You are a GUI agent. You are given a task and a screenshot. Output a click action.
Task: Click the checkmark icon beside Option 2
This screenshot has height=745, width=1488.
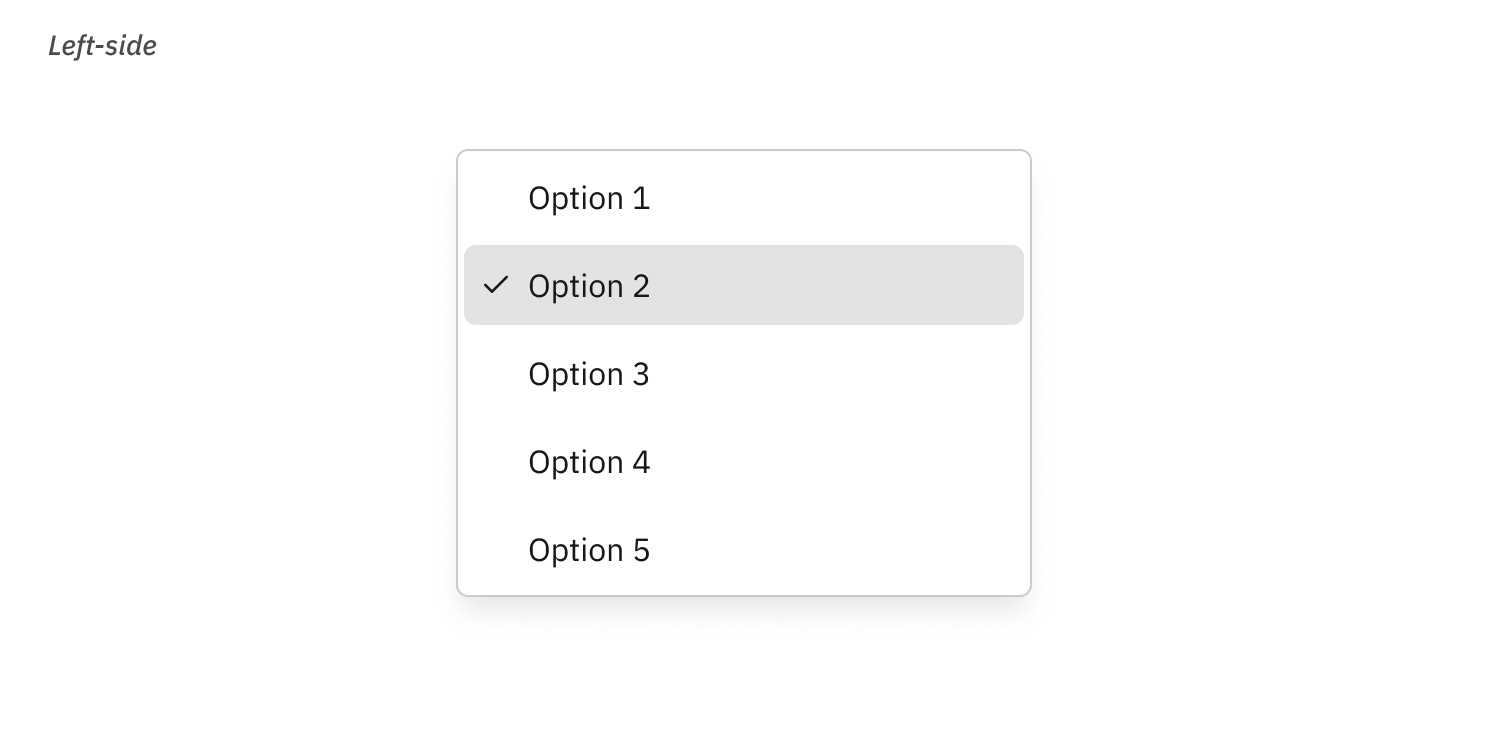coord(496,286)
